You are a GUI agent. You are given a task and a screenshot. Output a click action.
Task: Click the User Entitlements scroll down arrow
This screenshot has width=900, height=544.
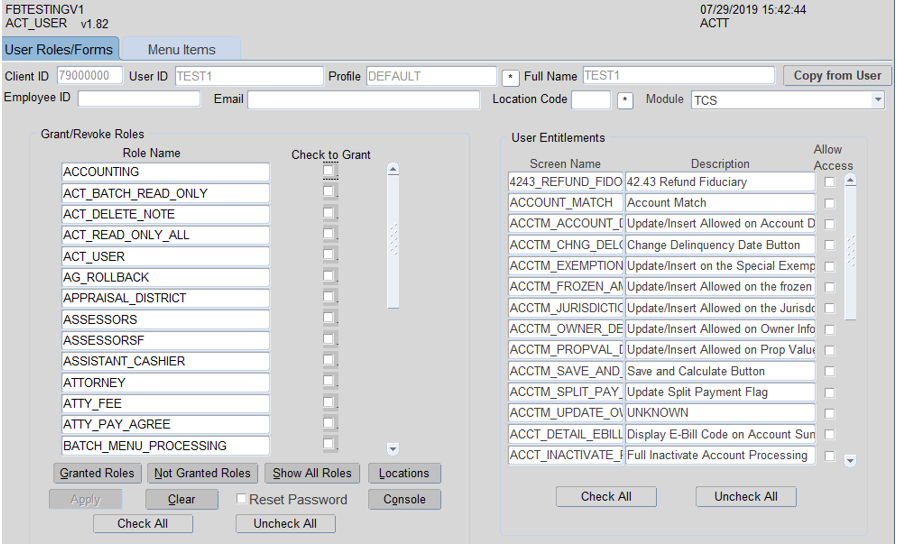850,461
